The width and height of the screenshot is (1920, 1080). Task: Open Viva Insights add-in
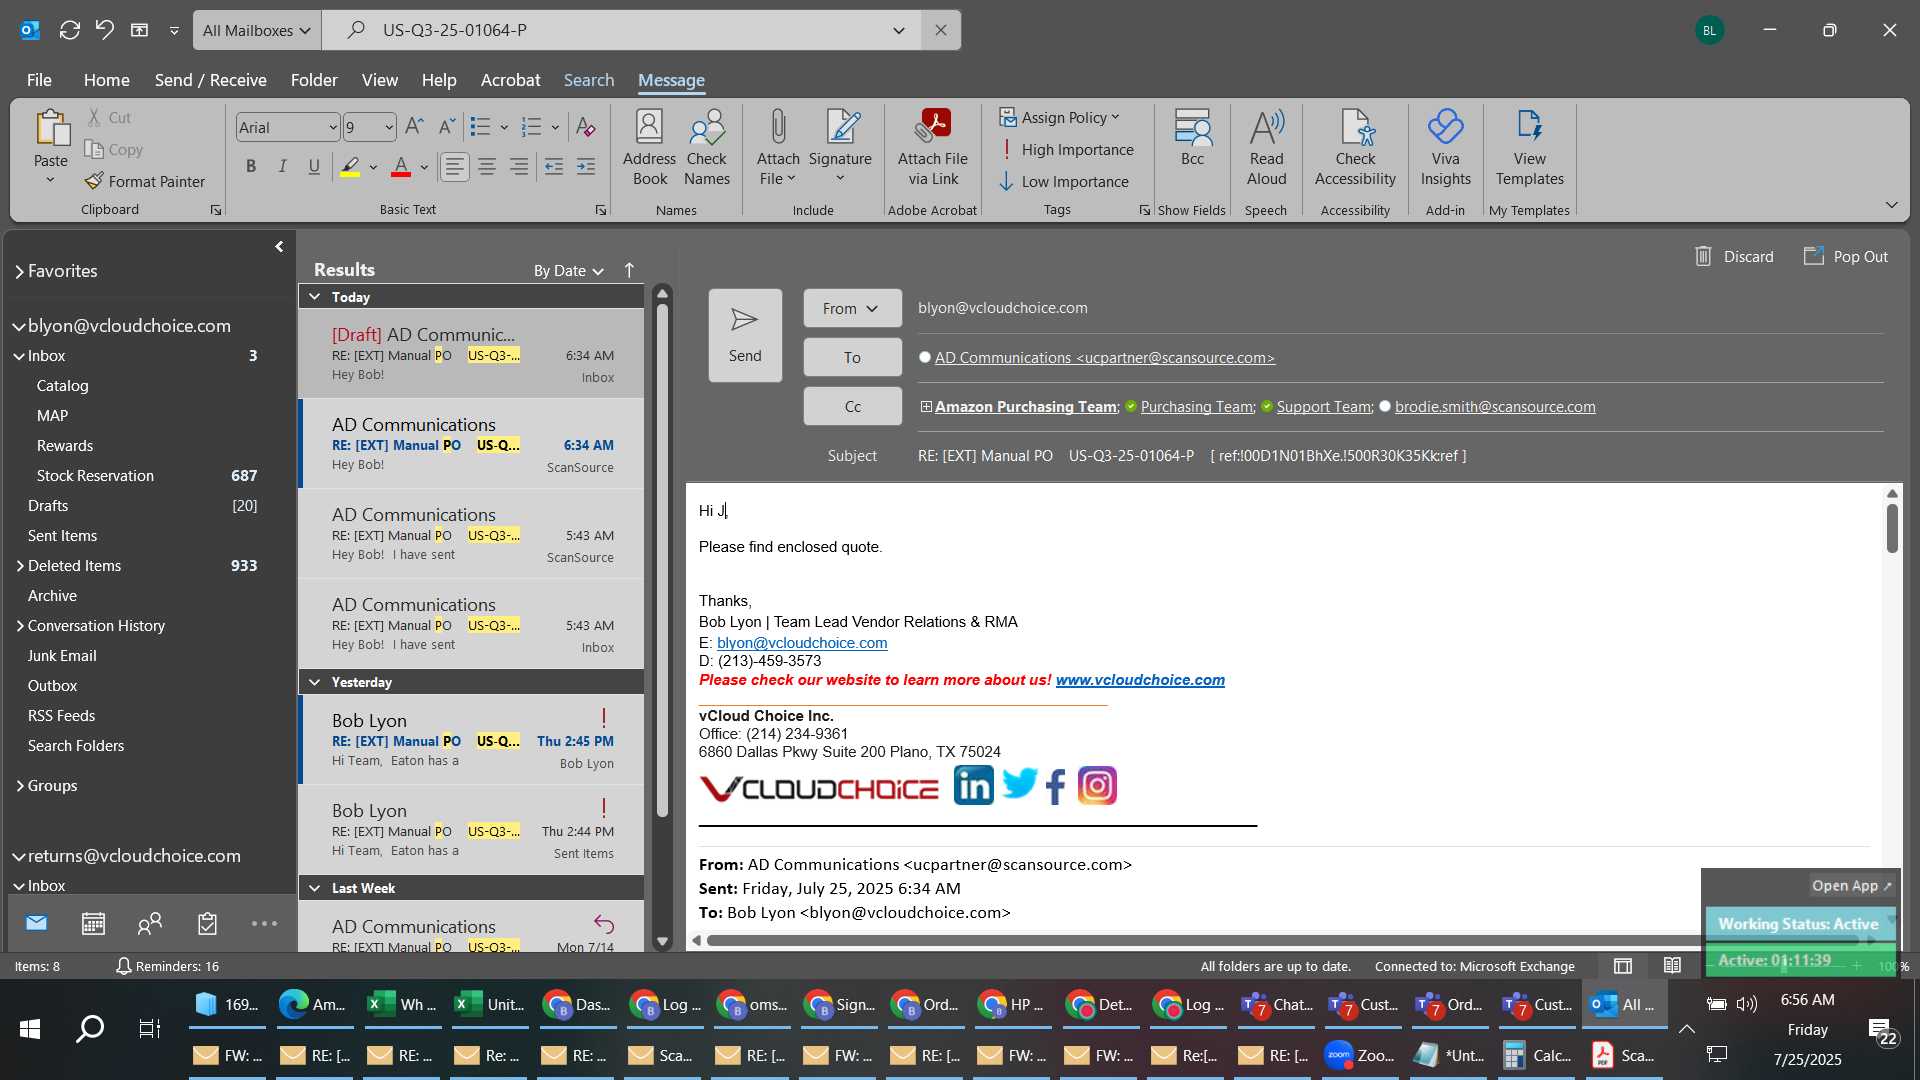(x=1445, y=148)
